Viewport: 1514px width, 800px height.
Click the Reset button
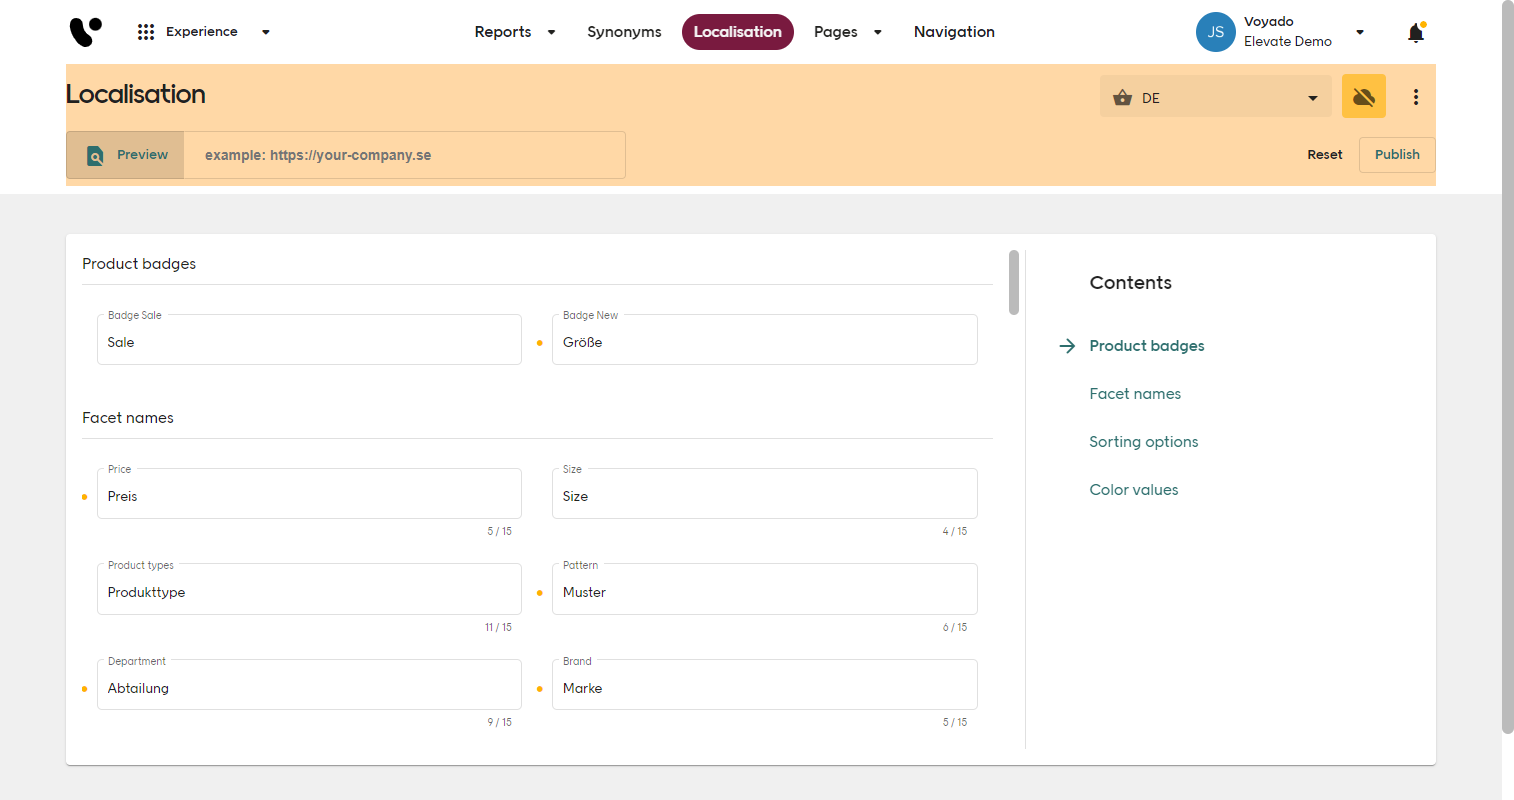coord(1325,154)
